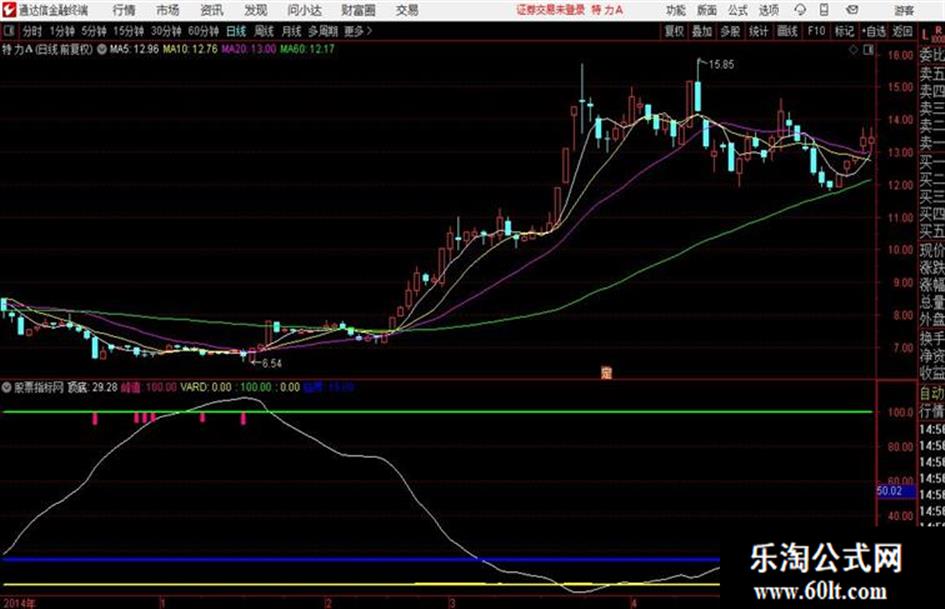The height and width of the screenshot is (609, 945).
Task: Open the 市场 menu
Action: (168, 10)
